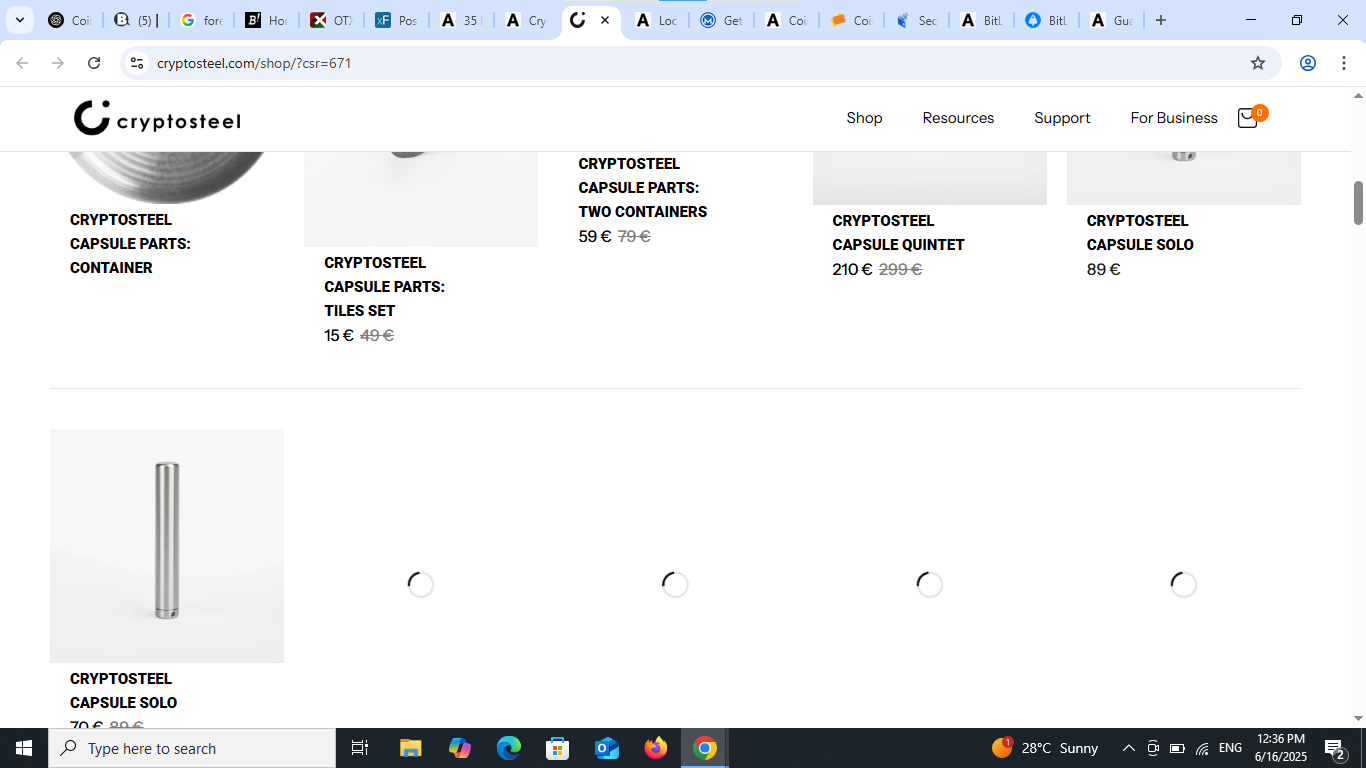Open Microsoft Store from taskbar
The height and width of the screenshot is (768, 1366).
click(558, 748)
